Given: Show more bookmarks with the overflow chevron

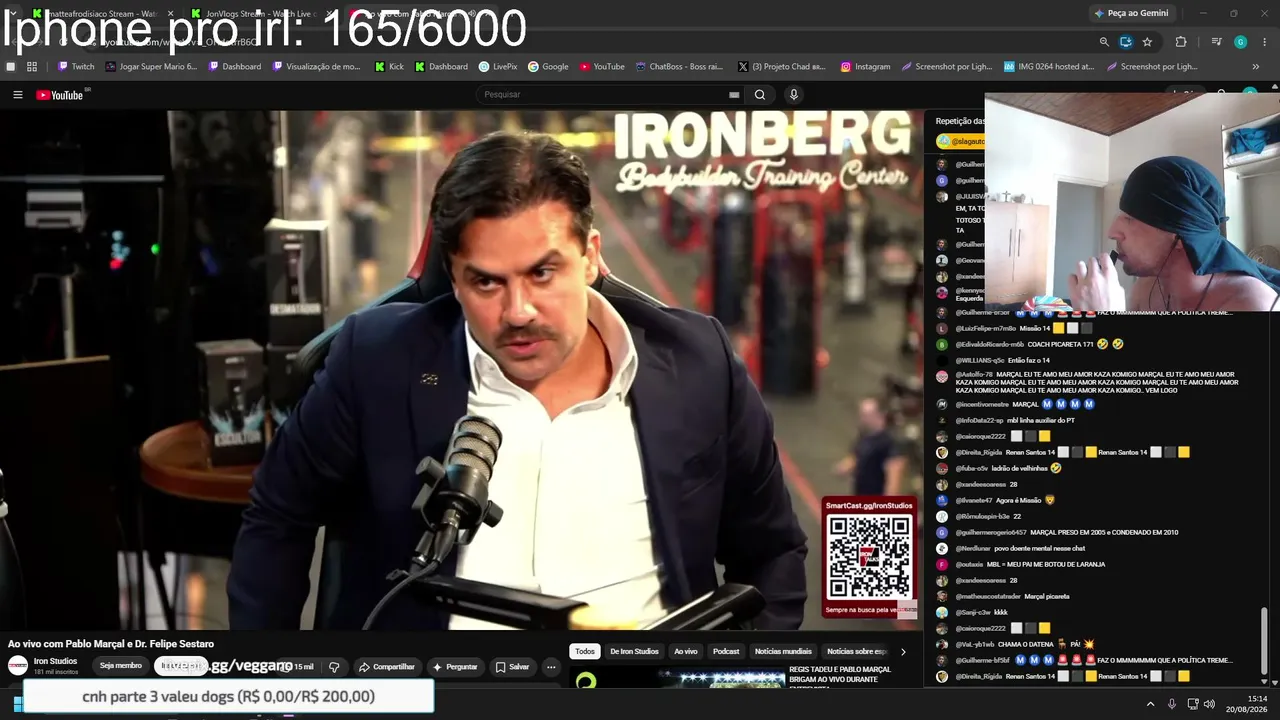Looking at the screenshot, I should coord(1256,67).
